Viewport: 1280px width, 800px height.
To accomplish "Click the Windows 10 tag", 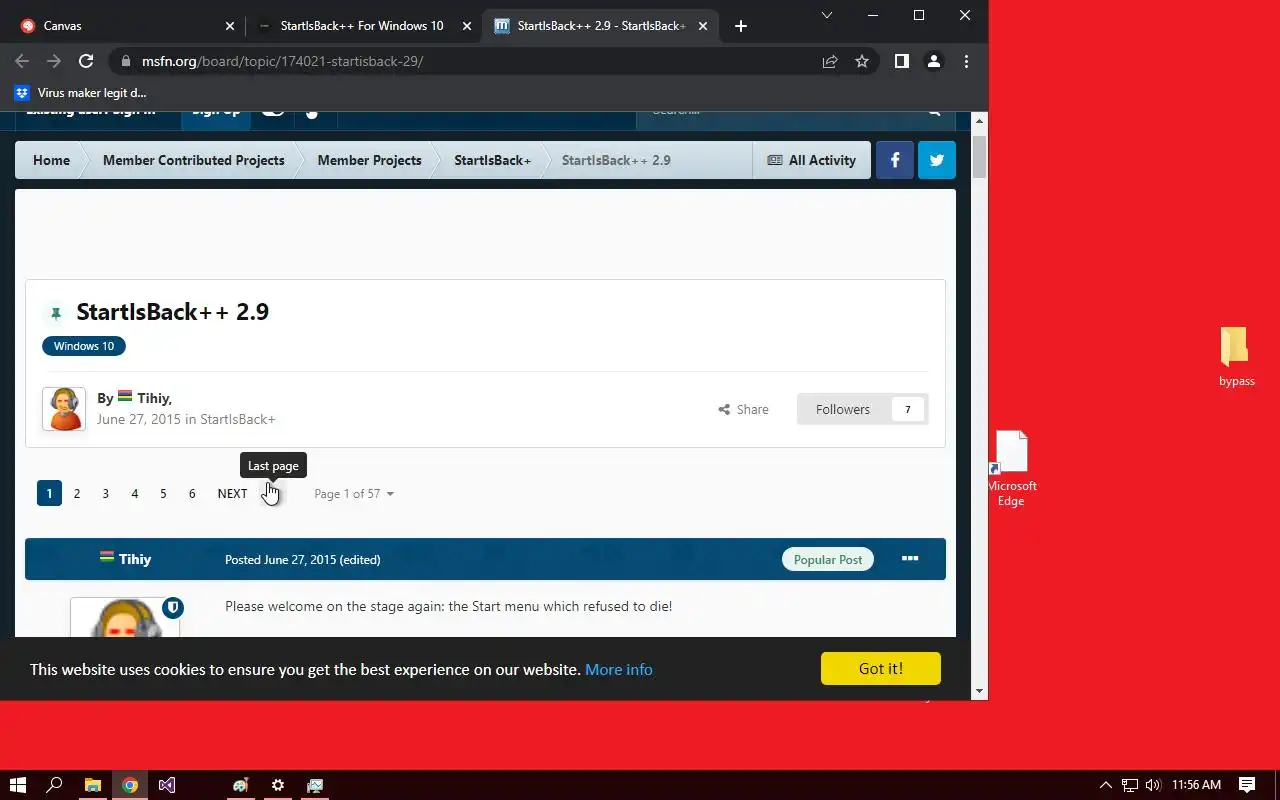I will pos(84,346).
